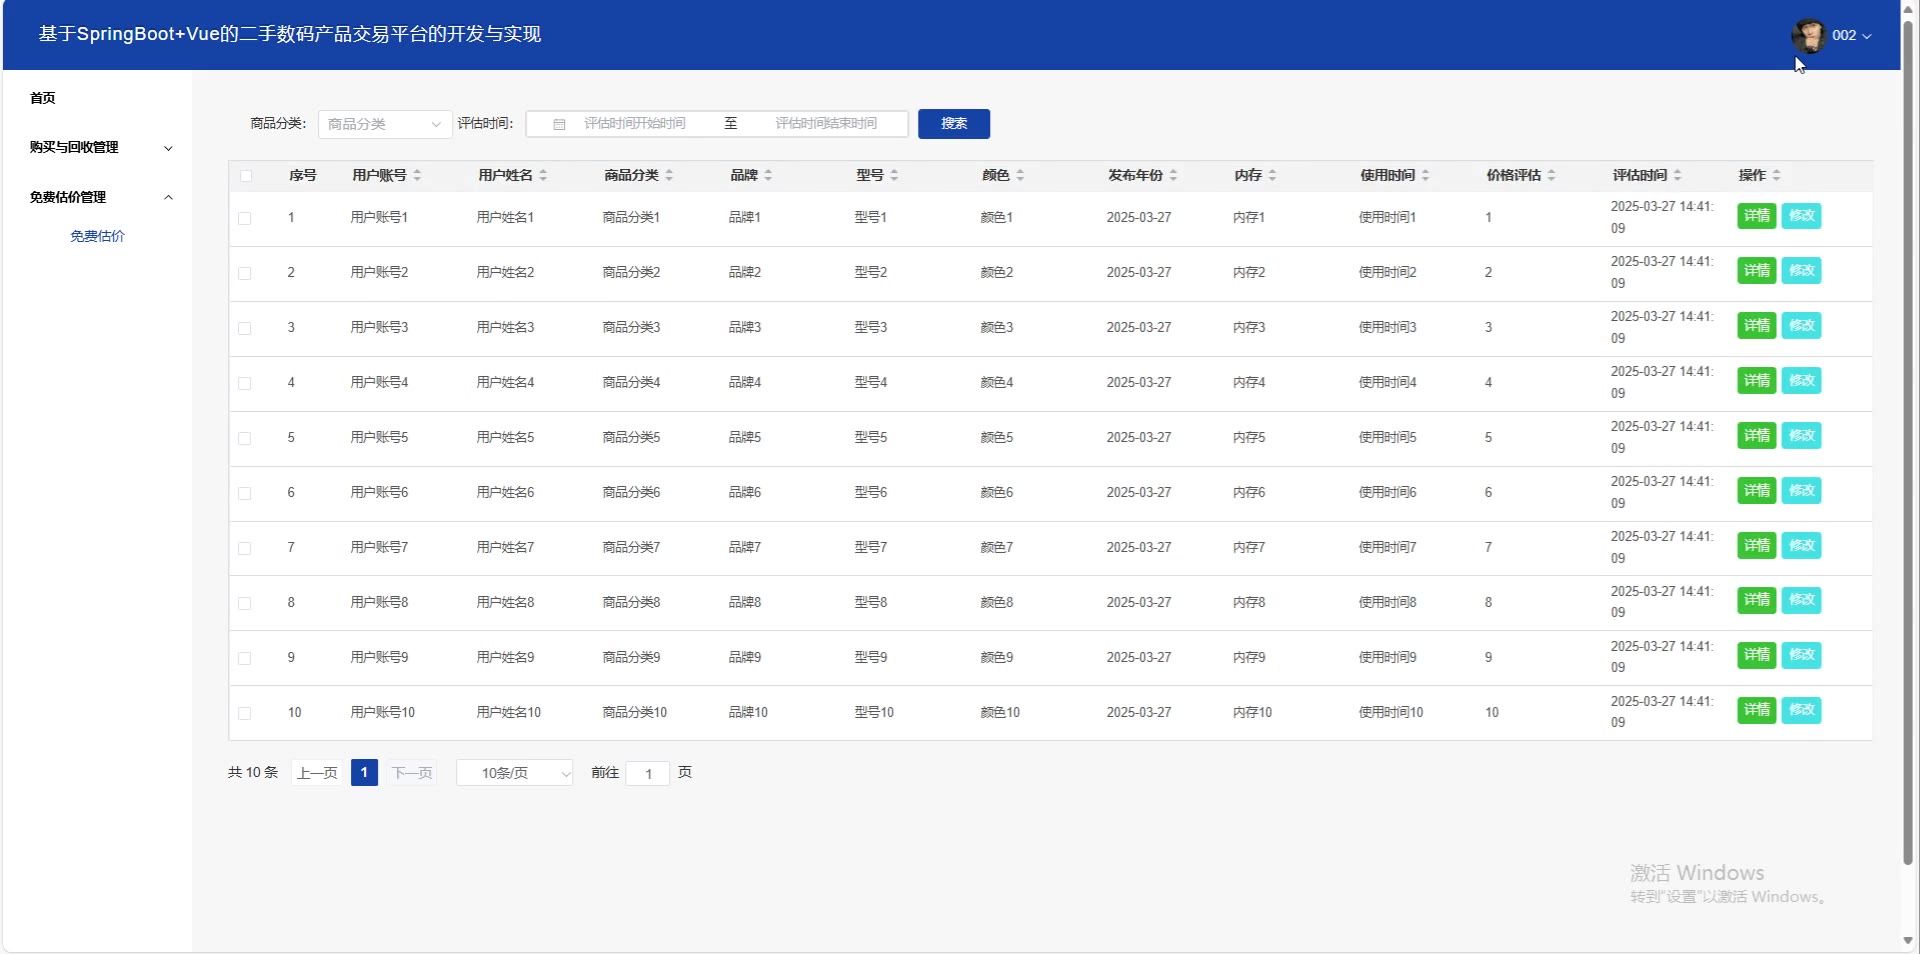Click the user avatar picture in header

pyautogui.click(x=1807, y=36)
